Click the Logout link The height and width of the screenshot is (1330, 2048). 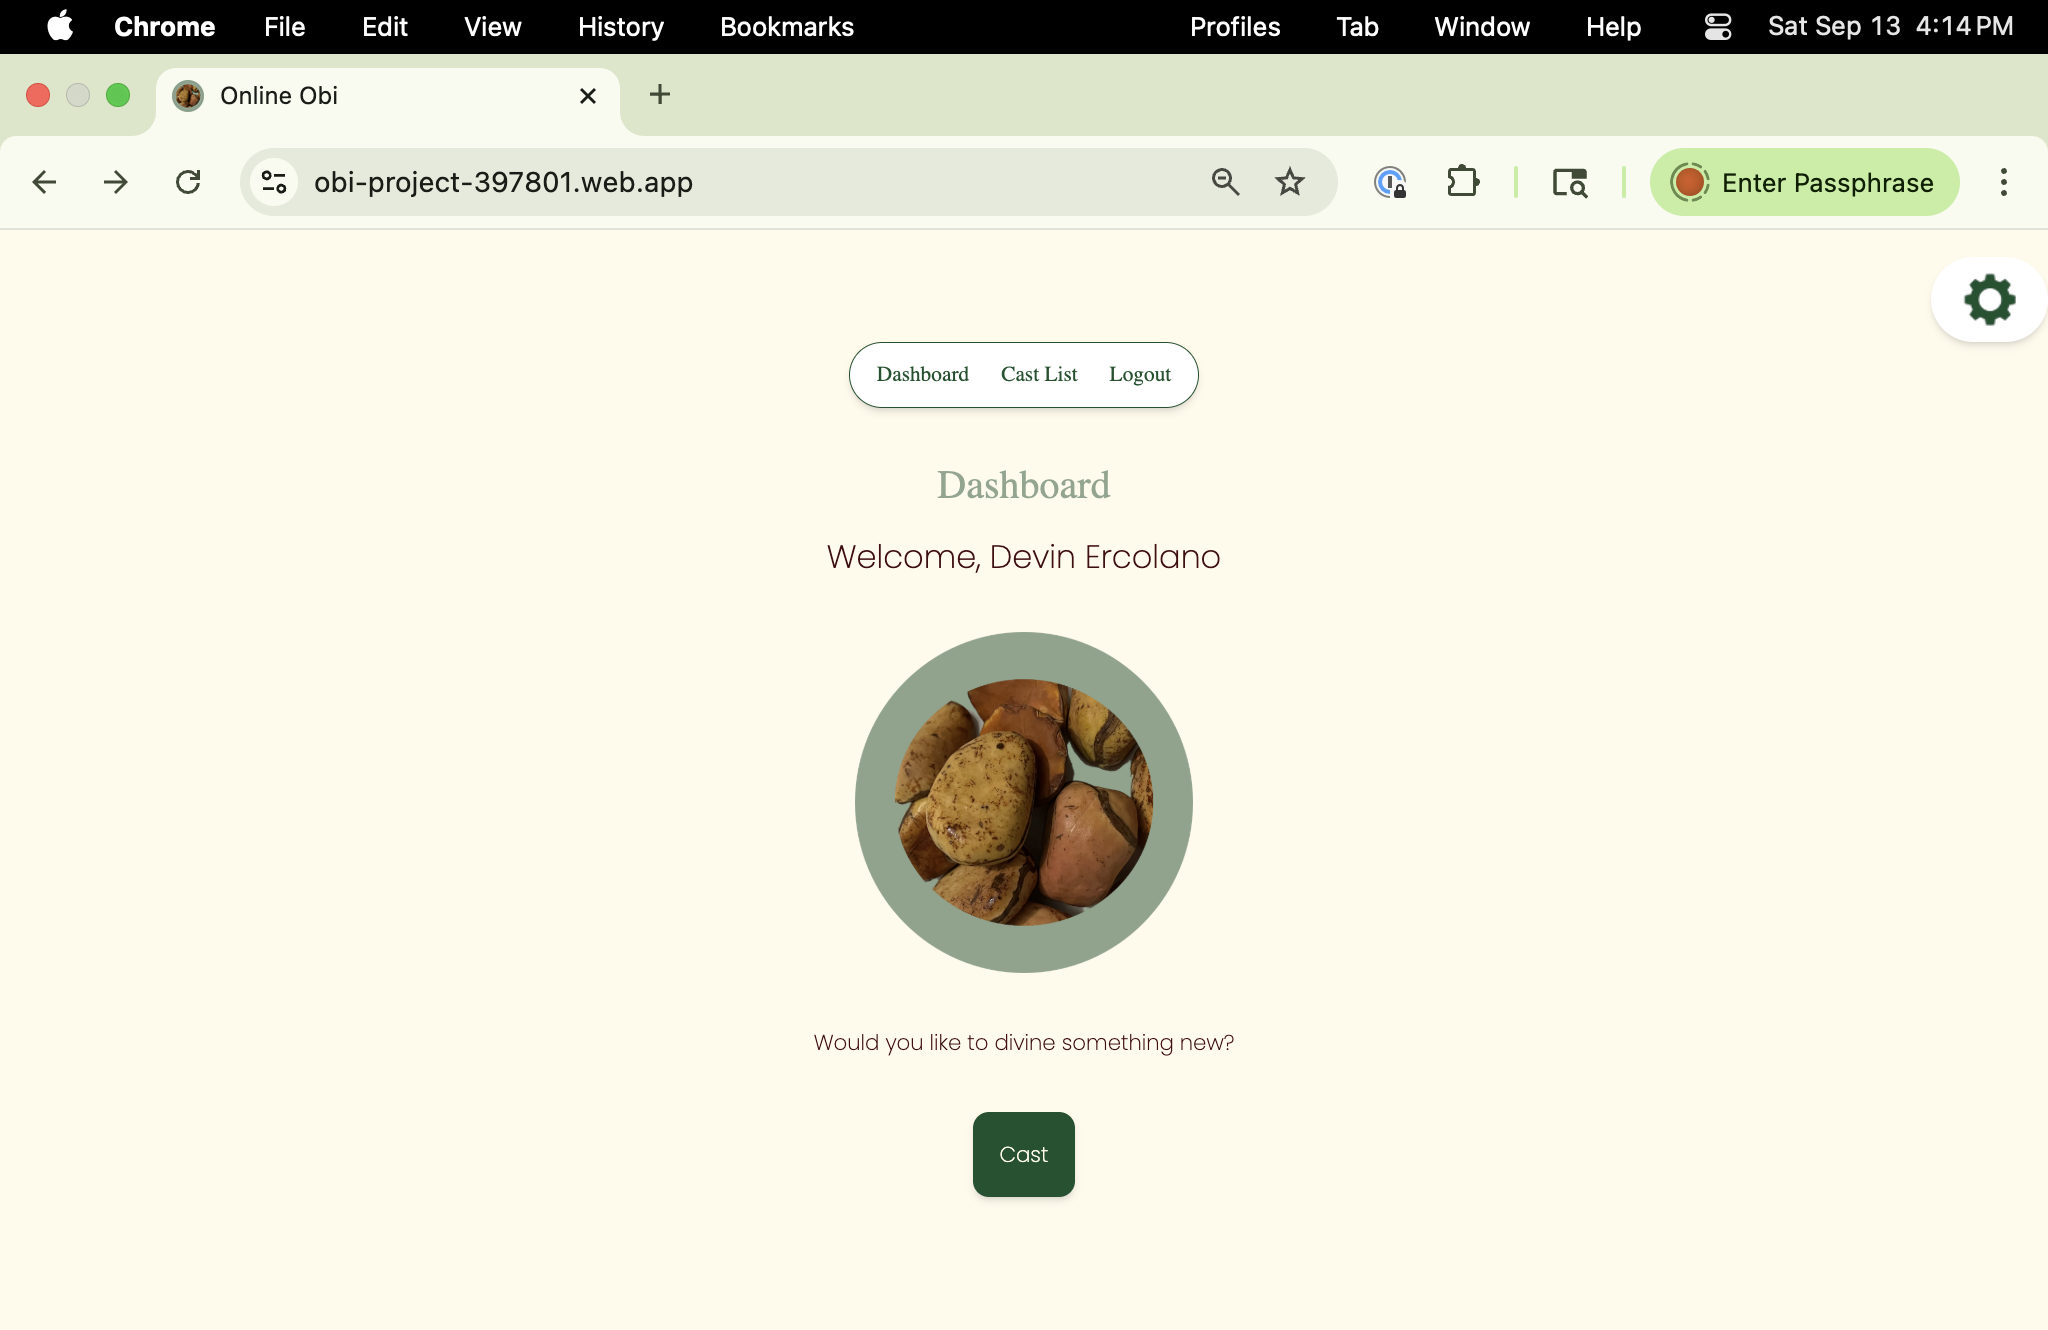click(x=1140, y=374)
